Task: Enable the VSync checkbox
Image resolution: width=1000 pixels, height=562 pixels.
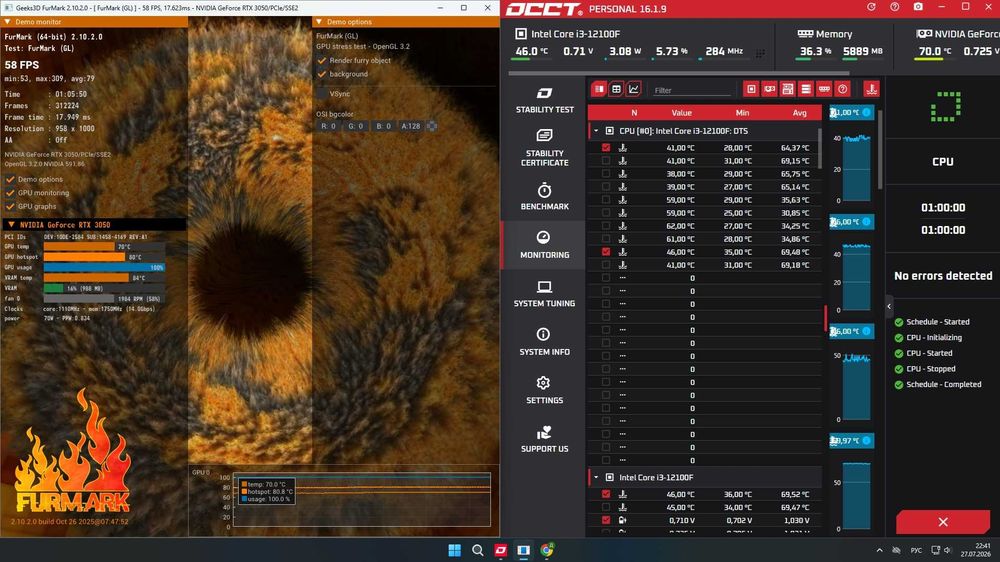Action: (321, 94)
